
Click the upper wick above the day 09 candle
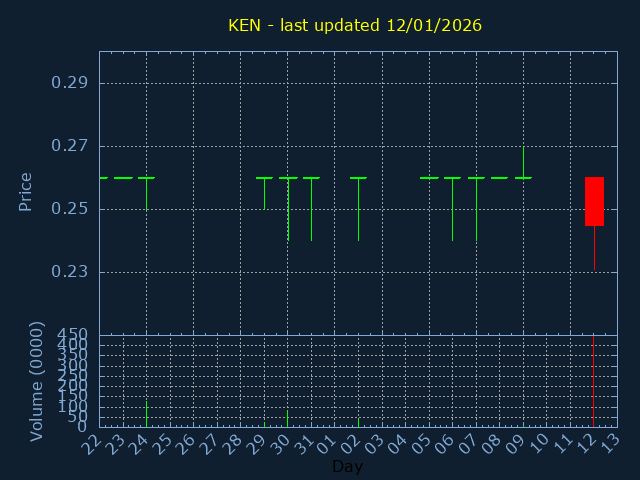pyautogui.click(x=523, y=162)
